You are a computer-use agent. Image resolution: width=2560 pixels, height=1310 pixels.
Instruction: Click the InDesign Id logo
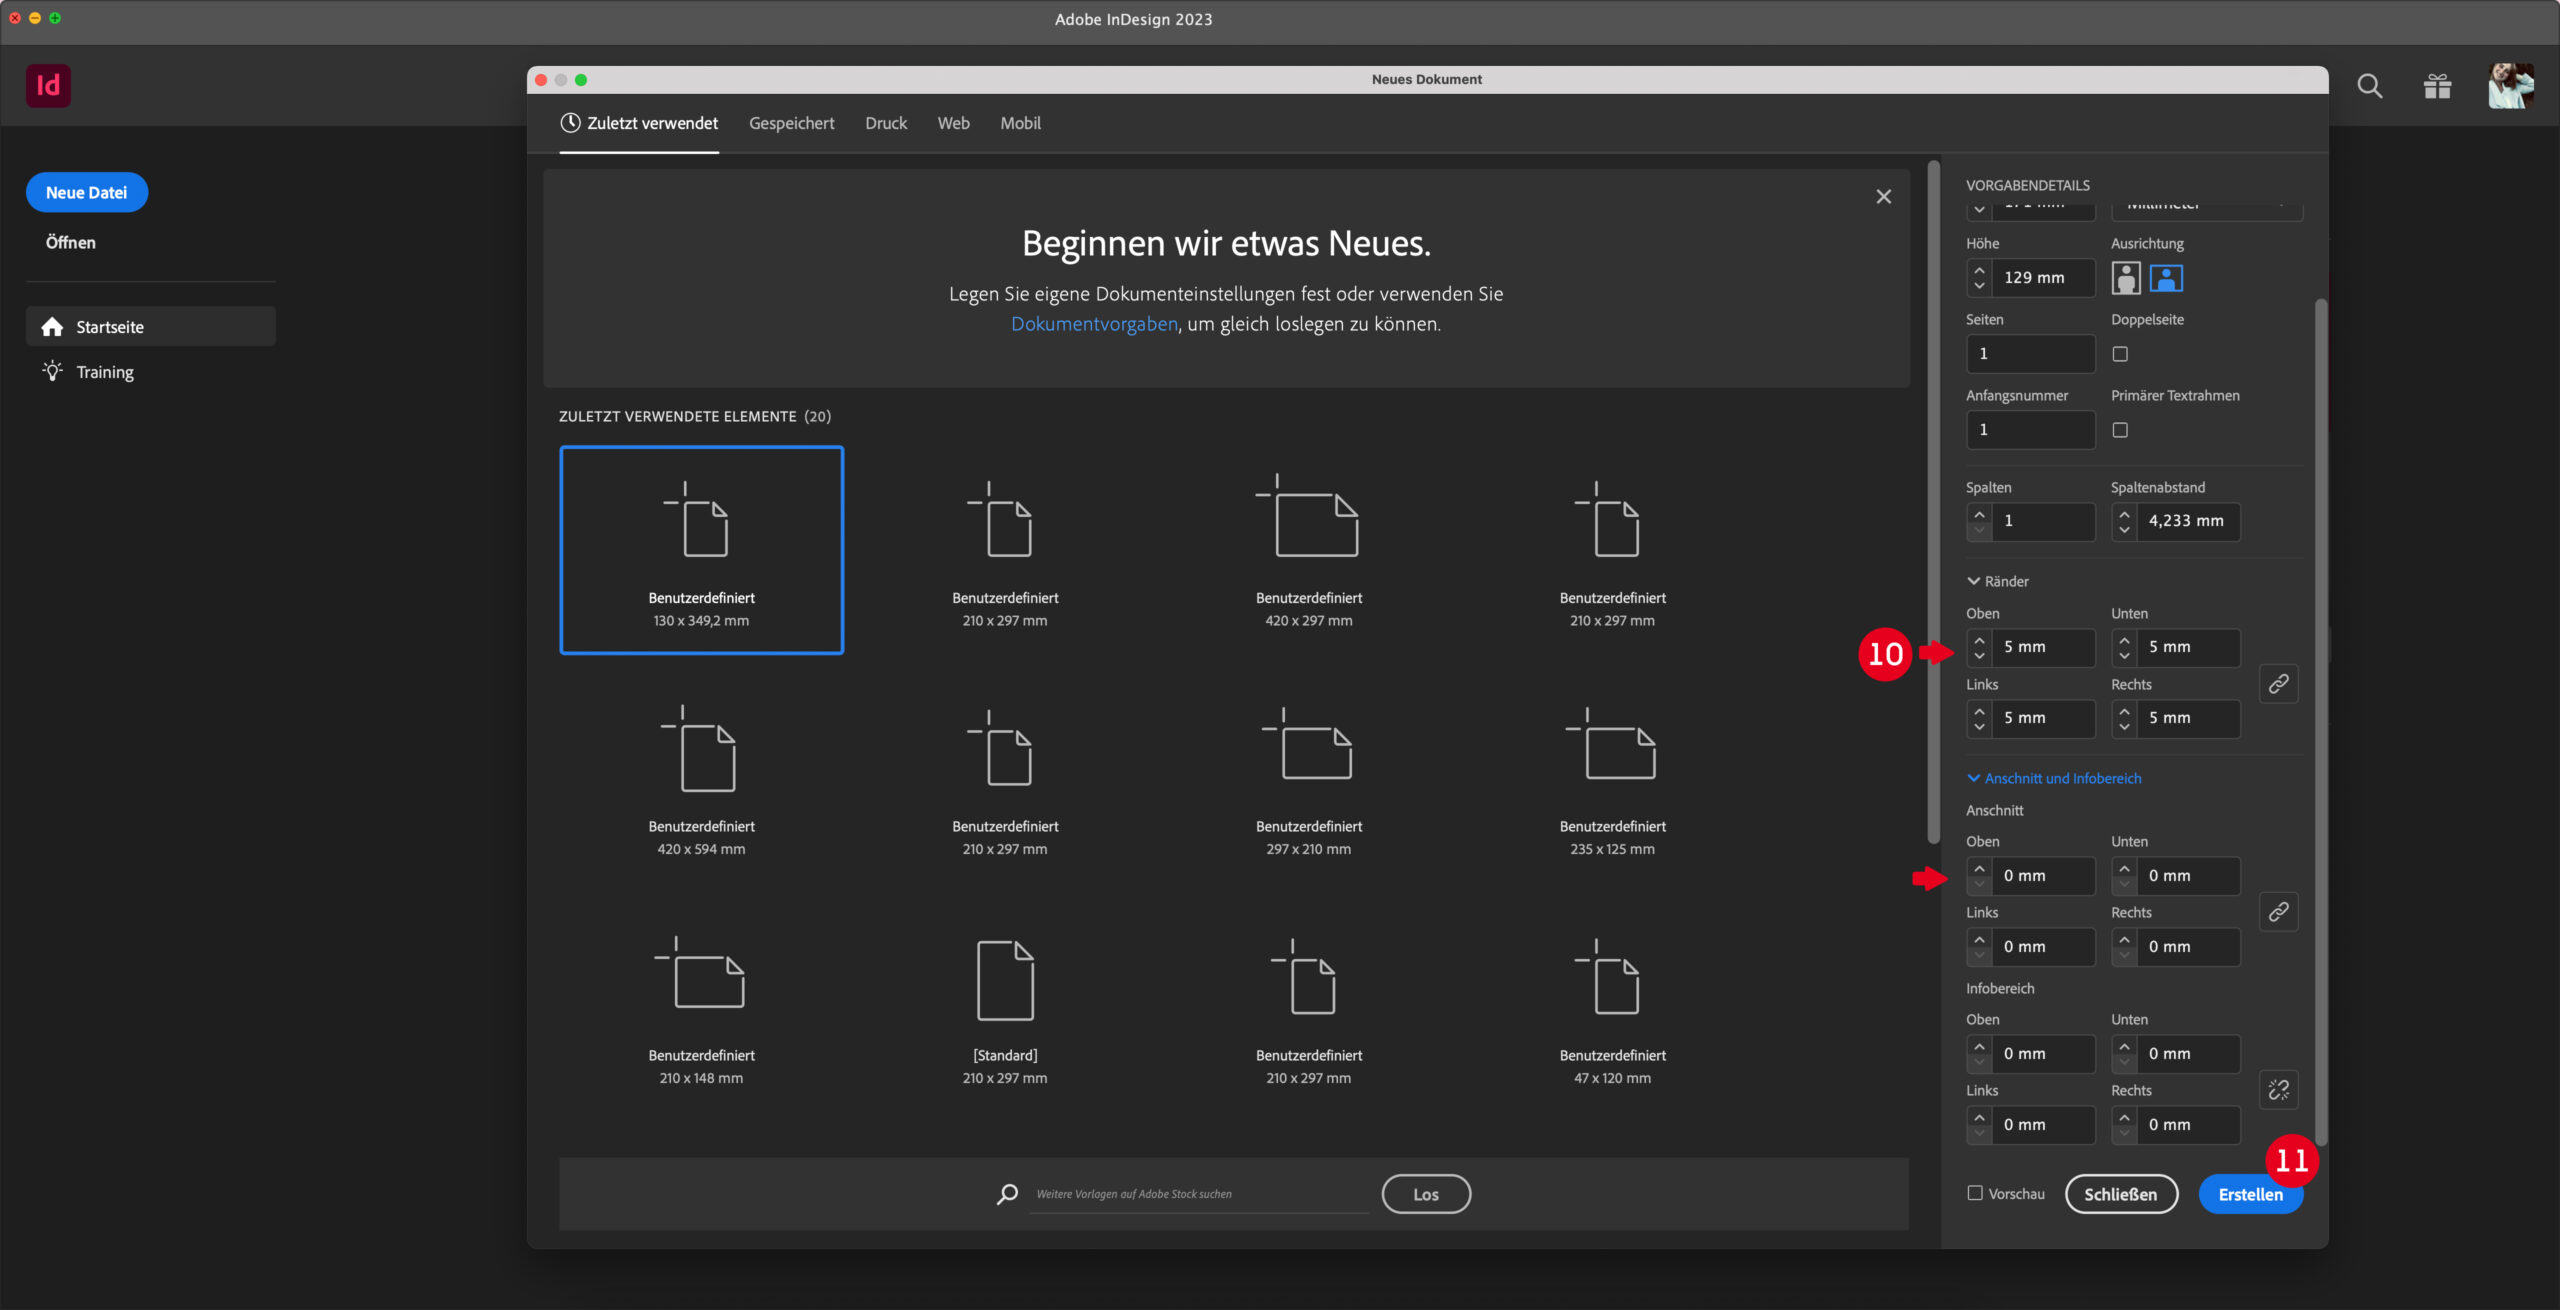48,86
